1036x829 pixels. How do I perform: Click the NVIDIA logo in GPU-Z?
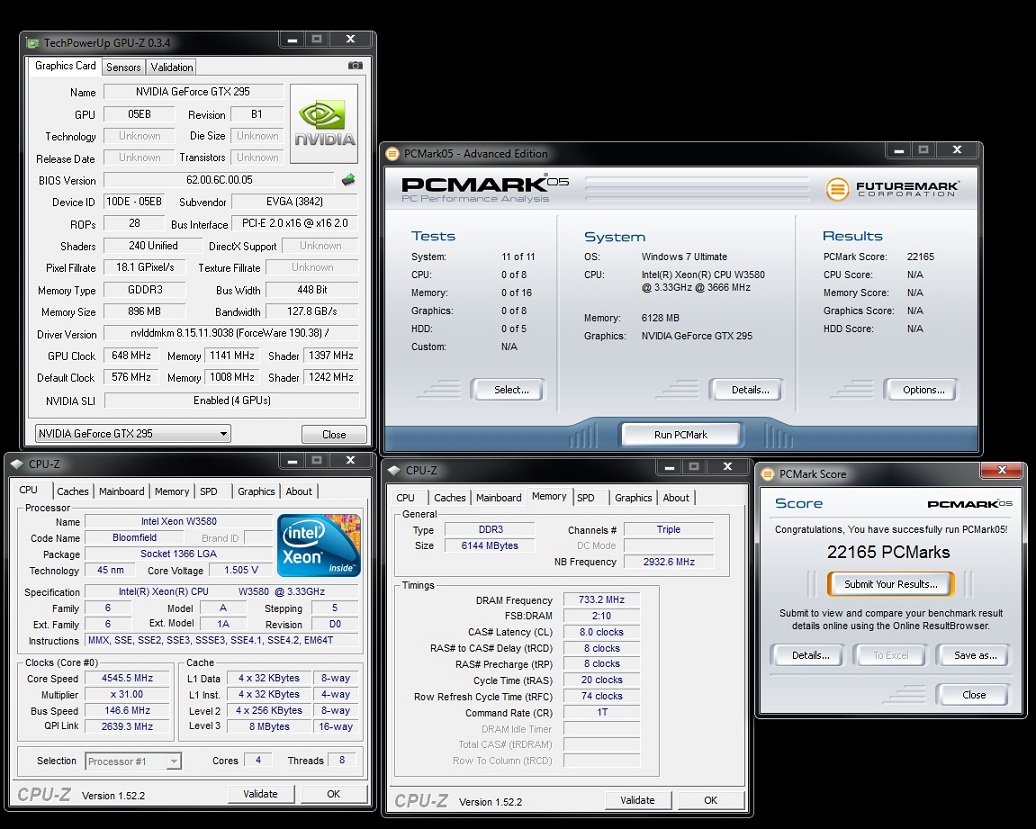(x=324, y=124)
